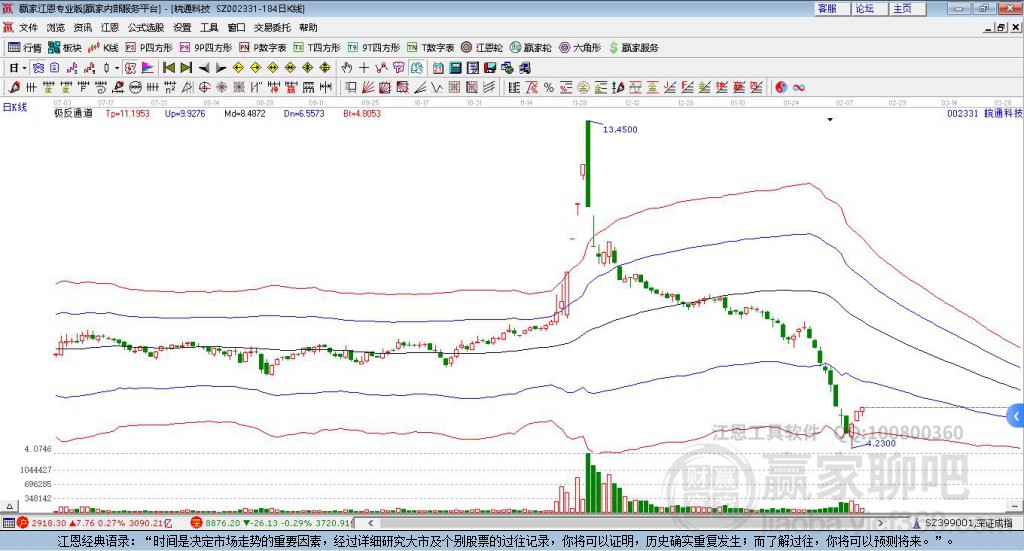The image size is (1024, 551).
Task: Click the 客服 button
Action: click(x=832, y=8)
